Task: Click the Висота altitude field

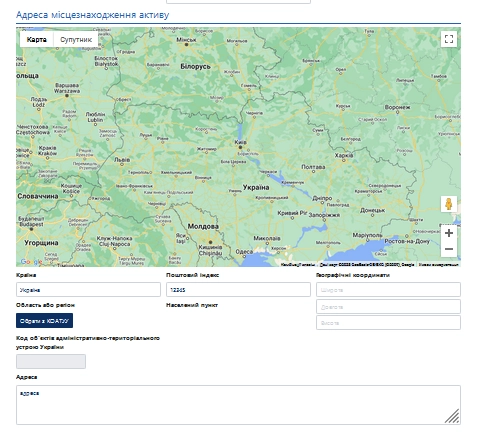Action: pyautogui.click(x=388, y=323)
